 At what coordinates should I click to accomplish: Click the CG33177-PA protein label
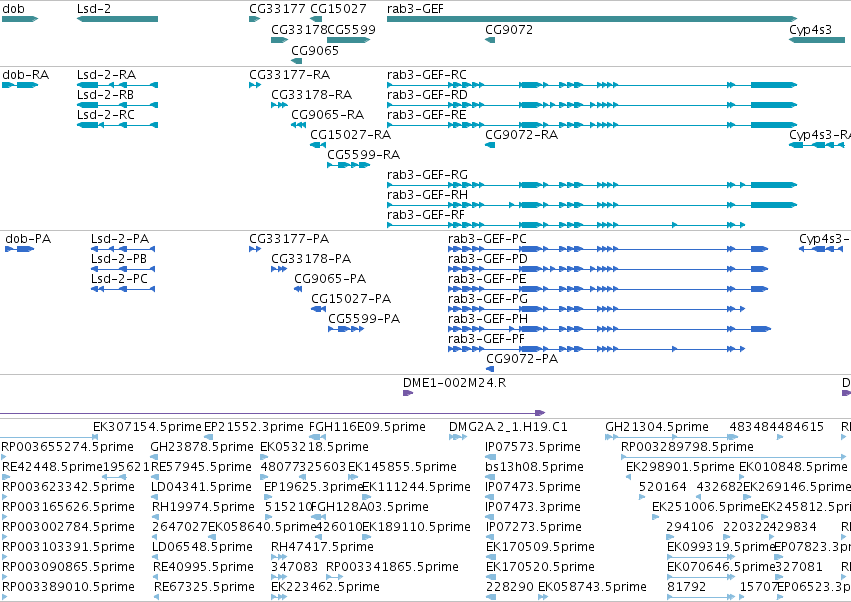tap(289, 238)
